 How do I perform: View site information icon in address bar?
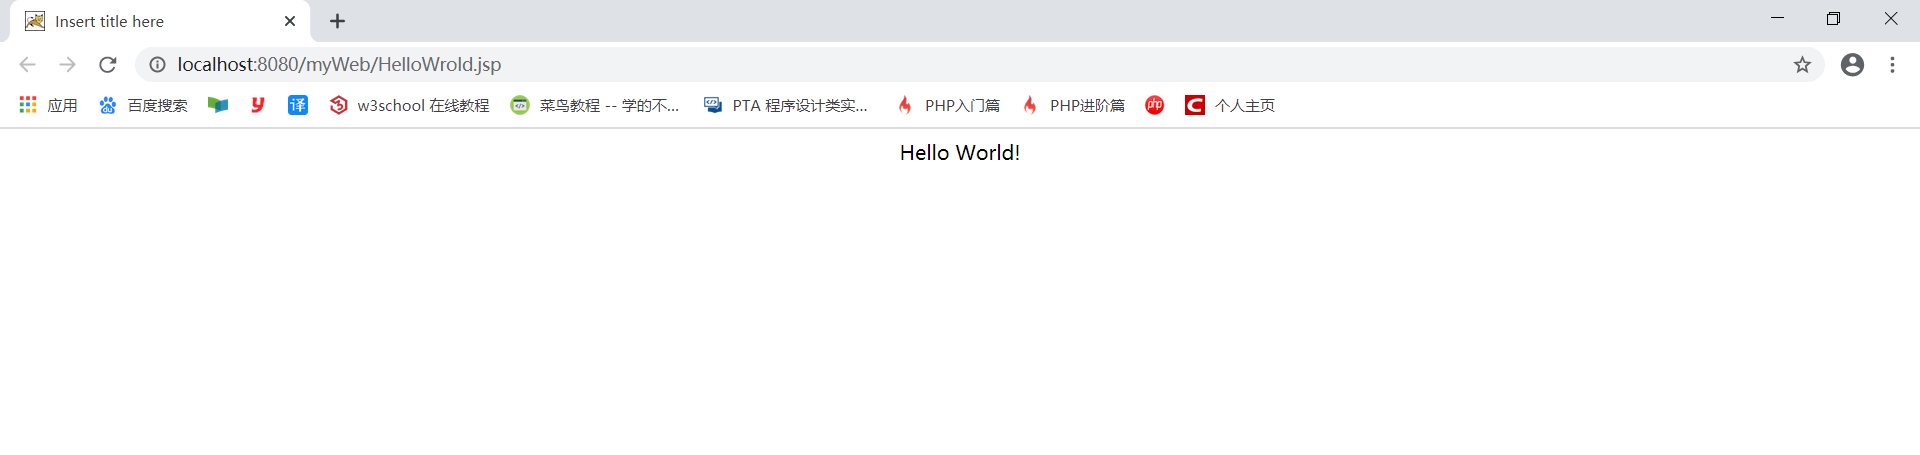click(157, 65)
